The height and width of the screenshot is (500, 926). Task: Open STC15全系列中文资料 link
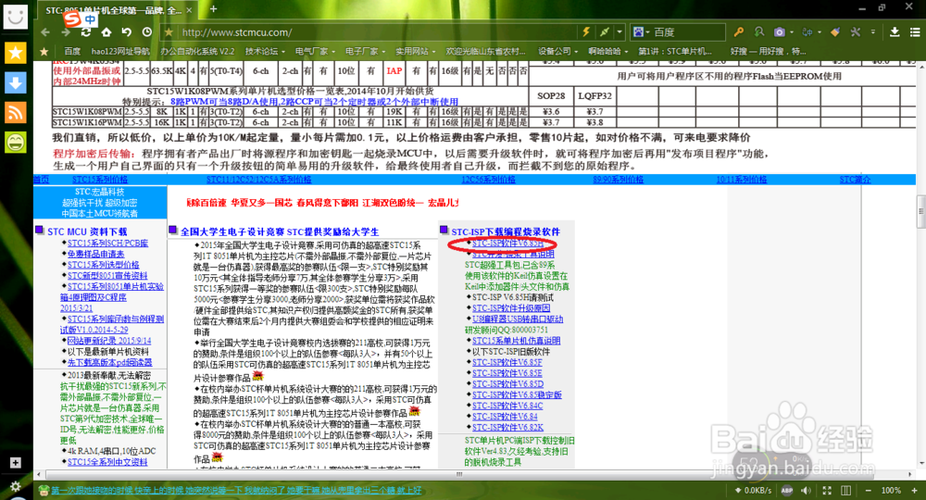[x=107, y=462]
